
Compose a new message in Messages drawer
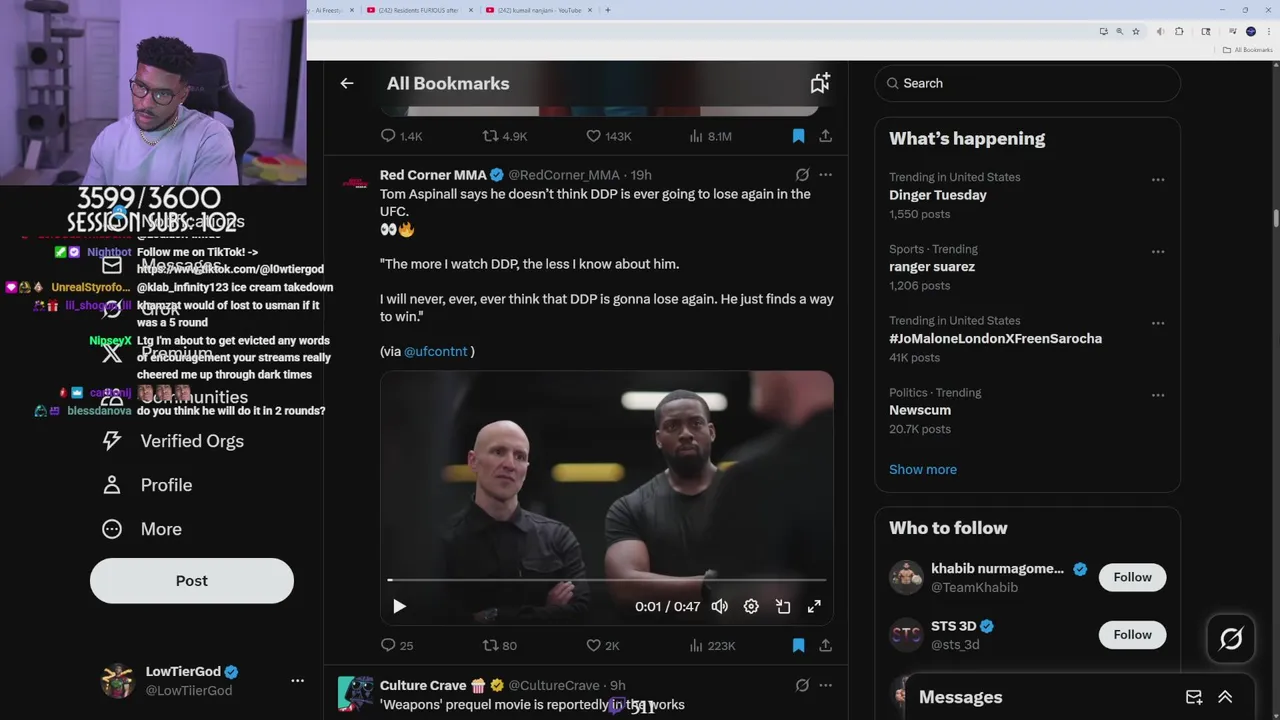point(1194,697)
